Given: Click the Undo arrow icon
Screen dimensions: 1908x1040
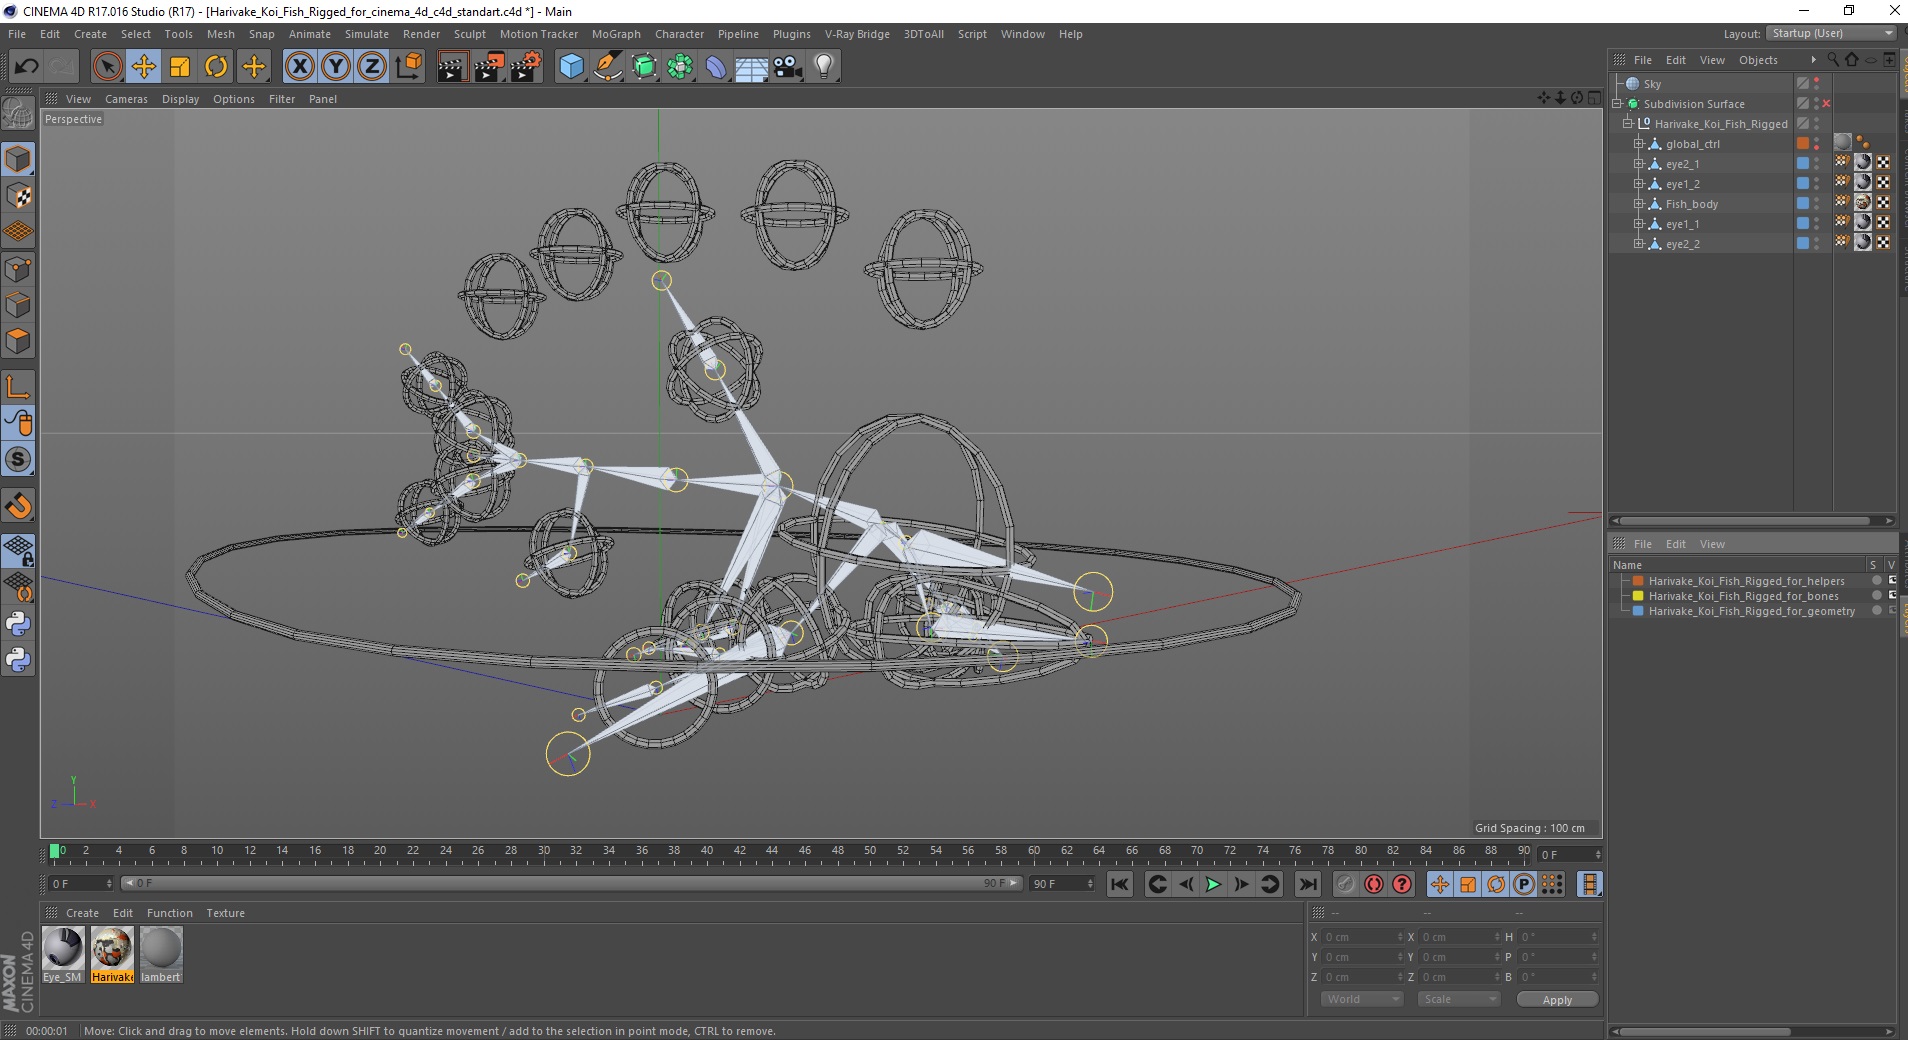Looking at the screenshot, I should 26,67.
